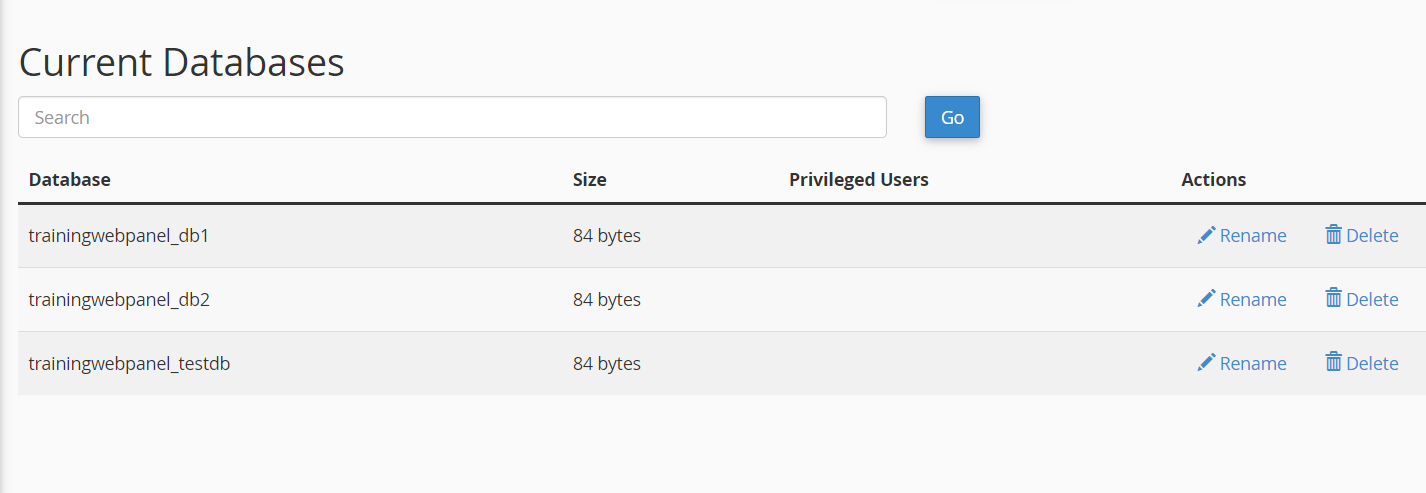Click the Size column header

pos(590,180)
